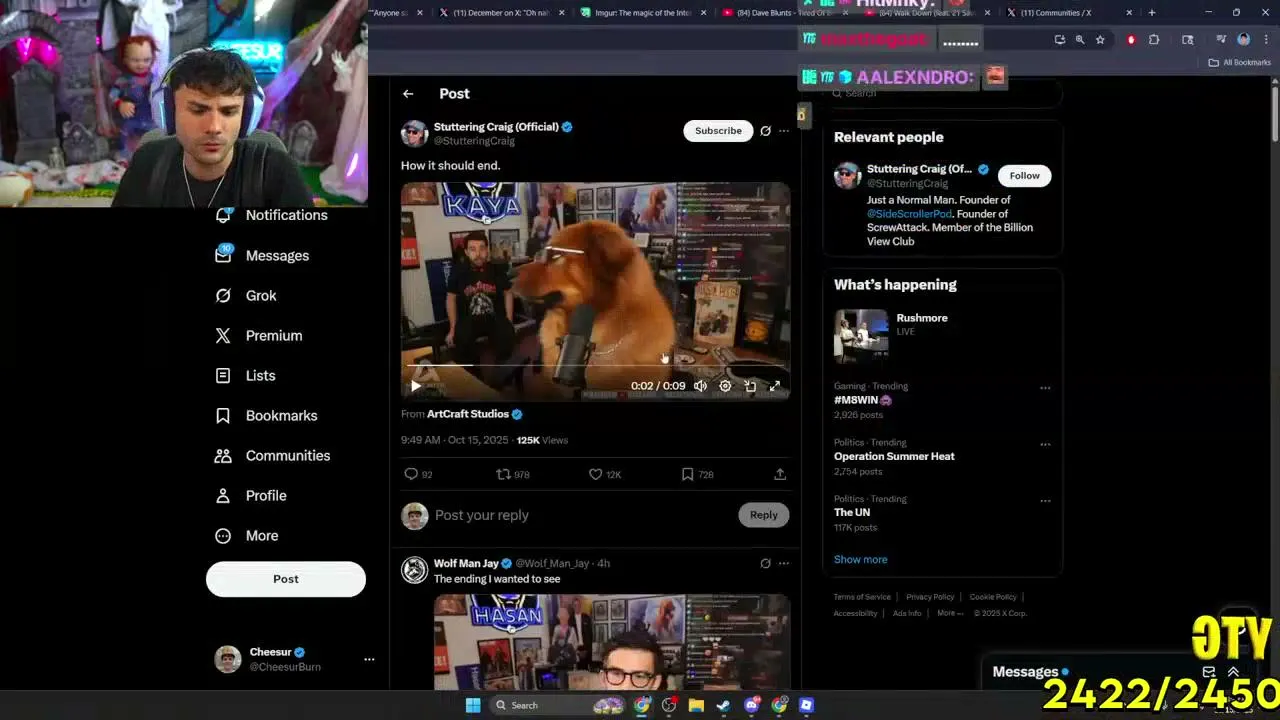Open options for The UN trend
Screen dimensions: 1280x720
[x=1045, y=500]
